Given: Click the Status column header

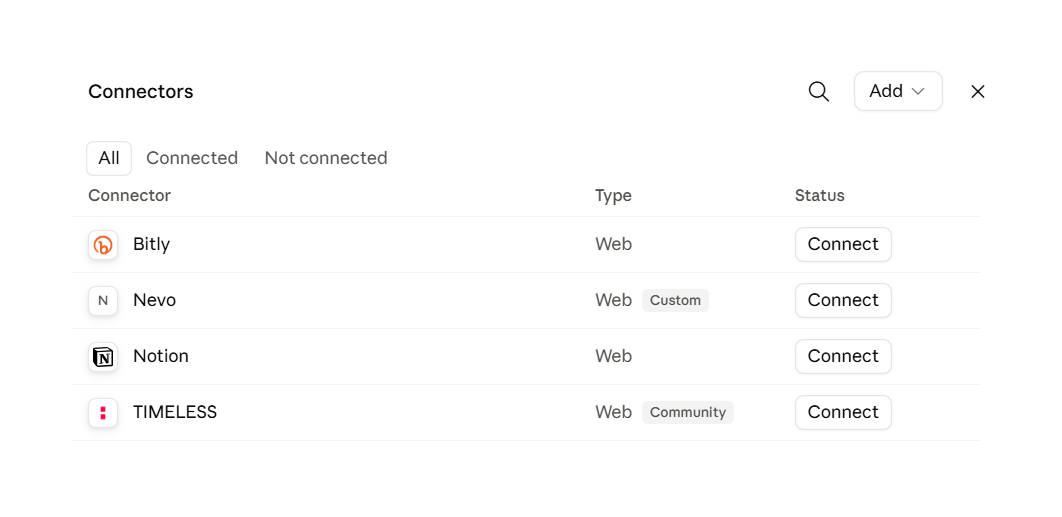Looking at the screenshot, I should pos(820,196).
